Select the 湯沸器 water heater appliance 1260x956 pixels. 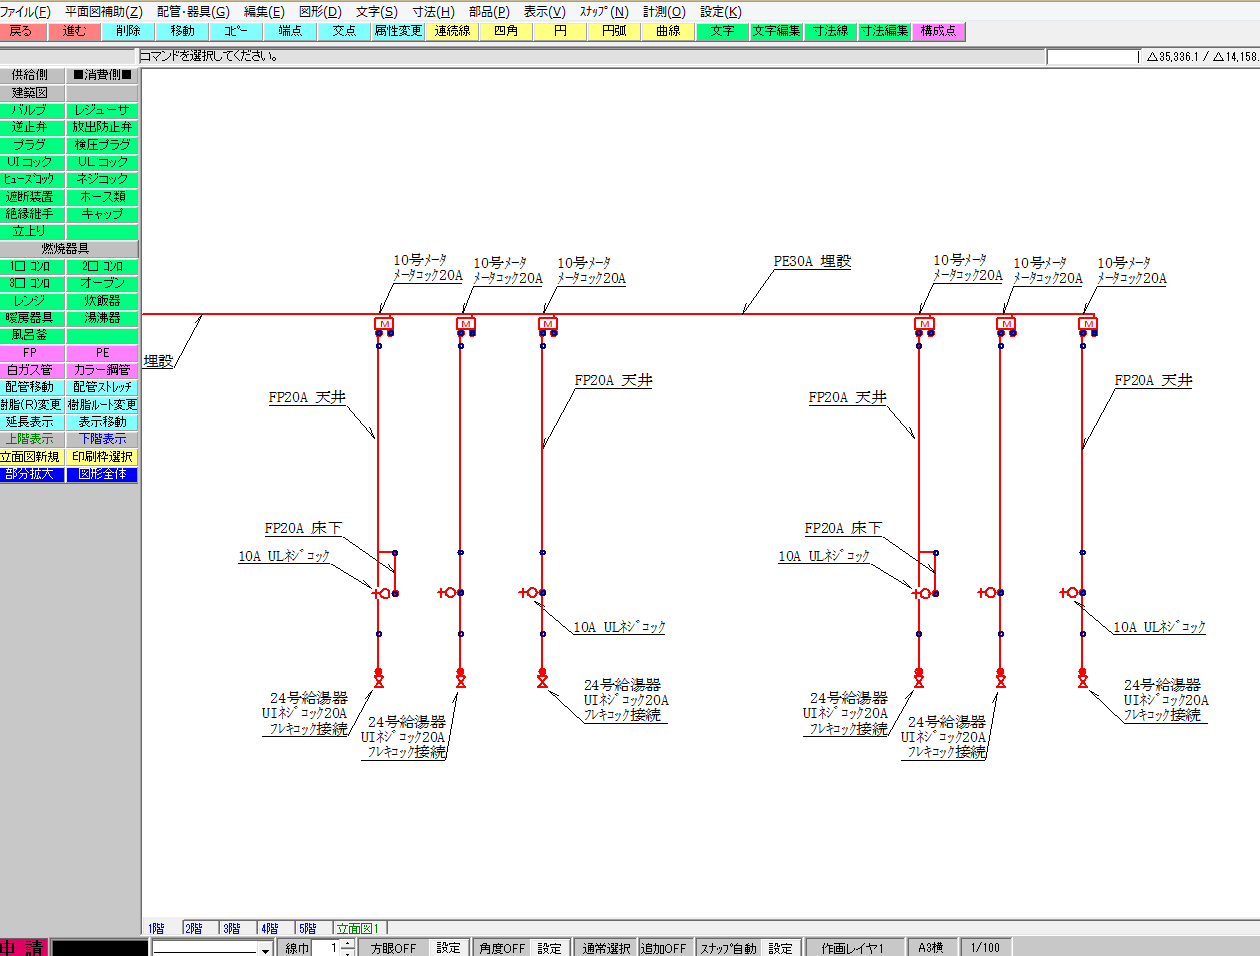click(x=102, y=318)
